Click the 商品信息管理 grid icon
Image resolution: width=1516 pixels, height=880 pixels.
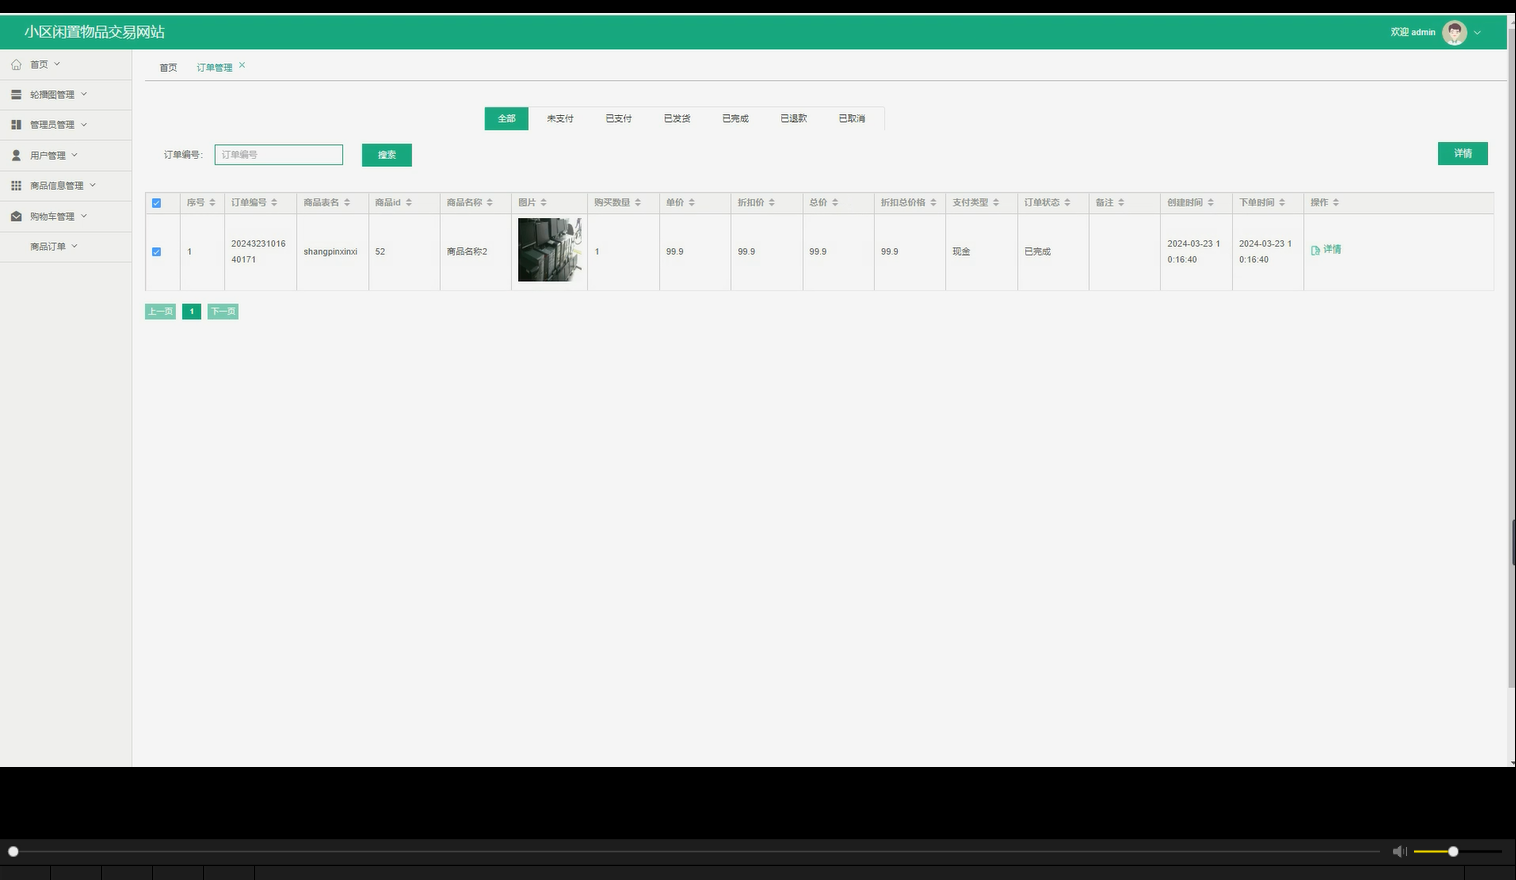point(16,185)
